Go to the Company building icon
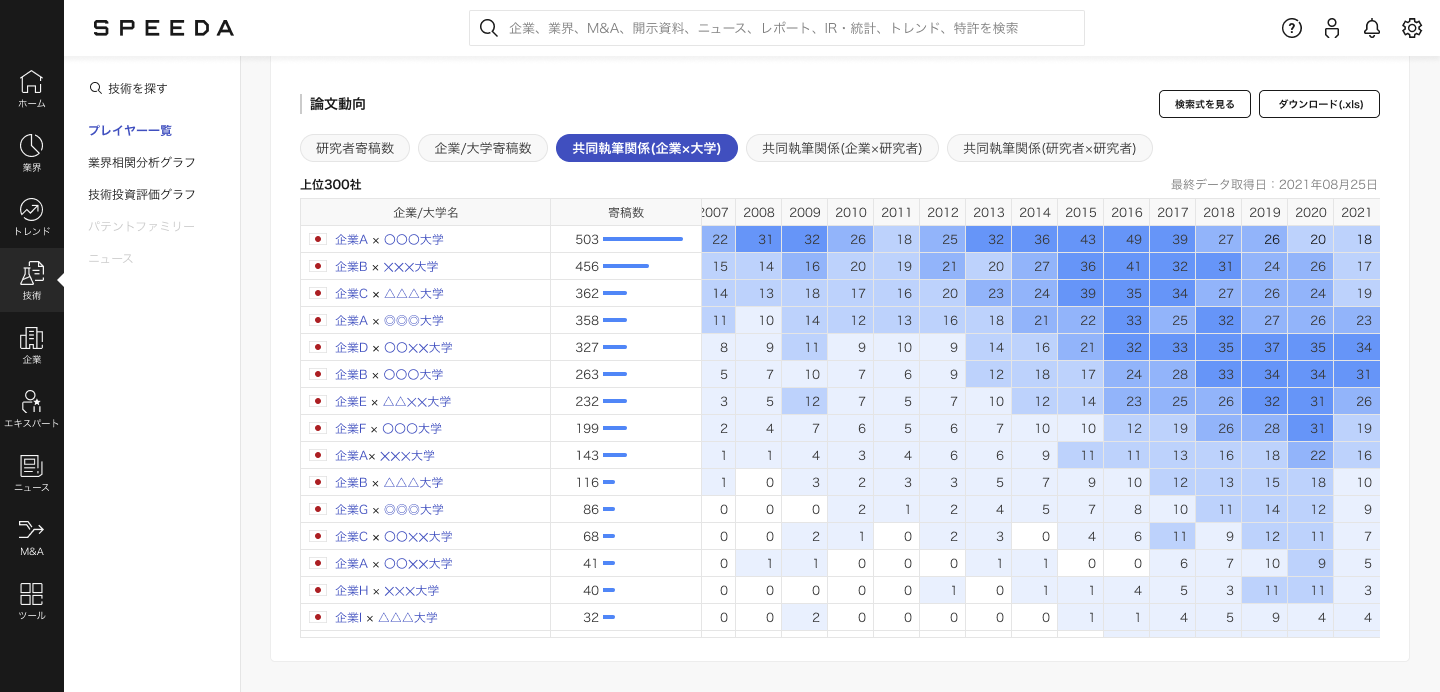1440x692 pixels. [32, 344]
